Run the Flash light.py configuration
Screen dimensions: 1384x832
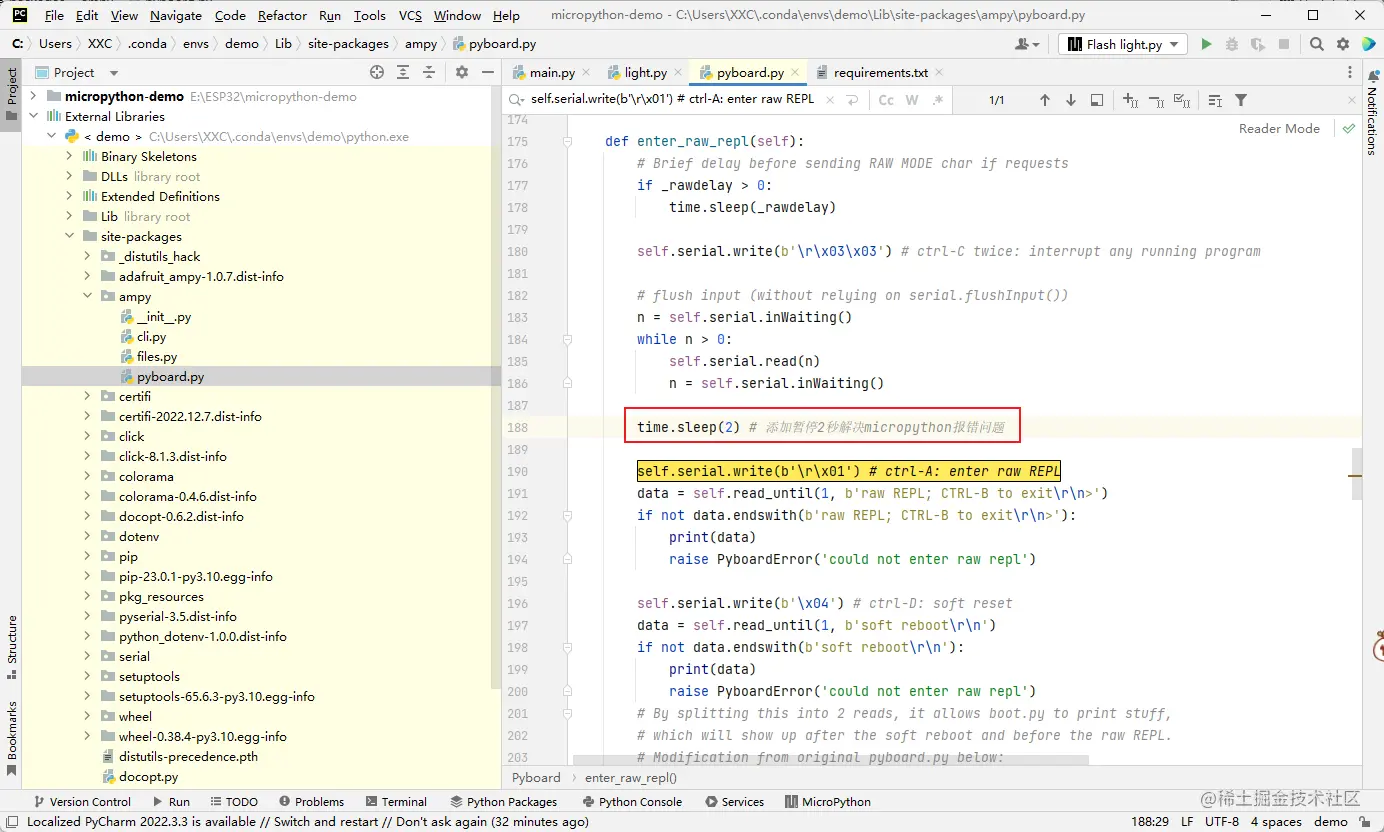coord(1205,44)
